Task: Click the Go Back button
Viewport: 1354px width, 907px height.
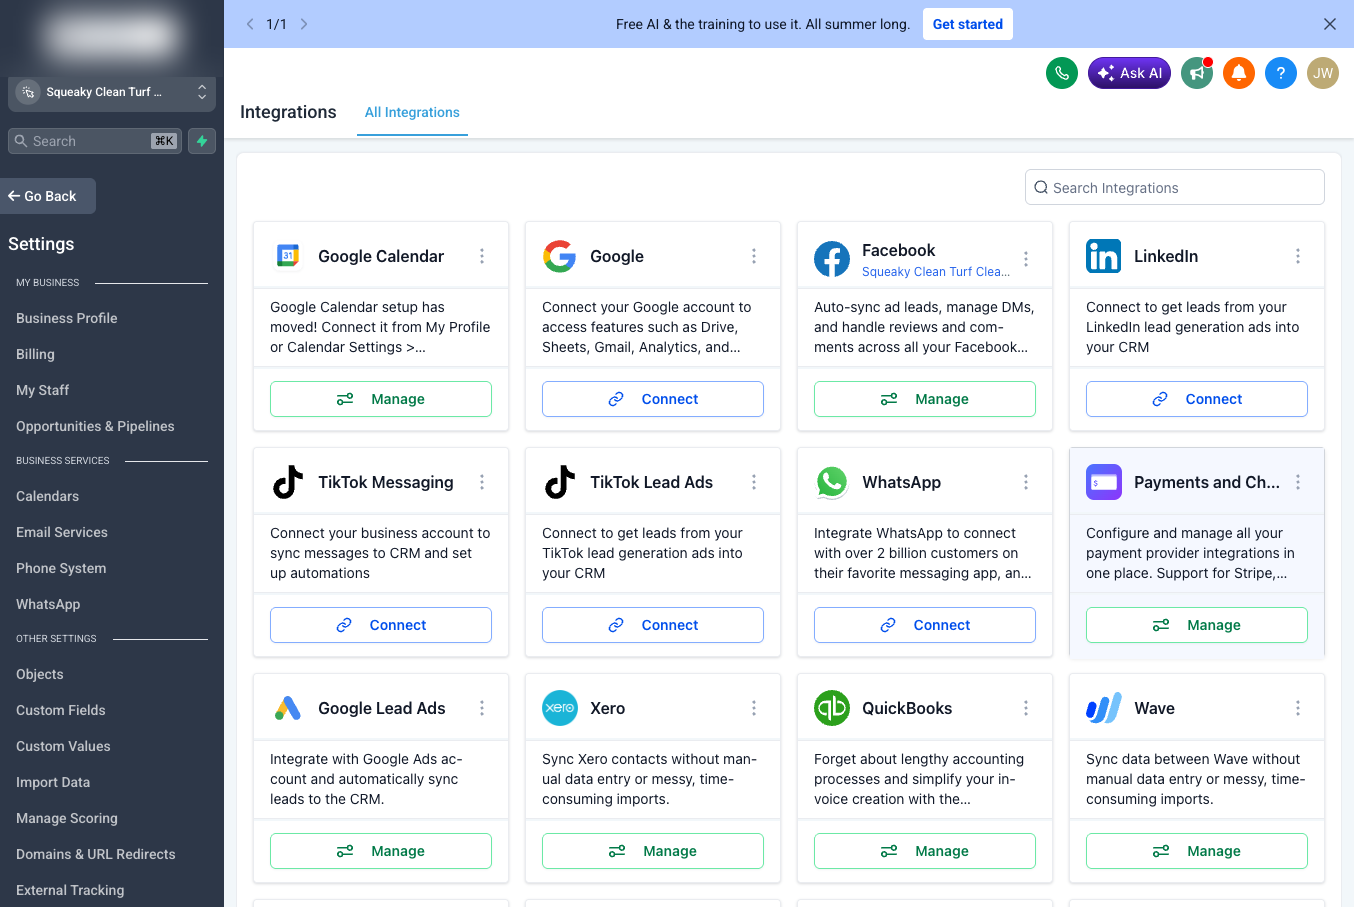Action: pos(48,196)
